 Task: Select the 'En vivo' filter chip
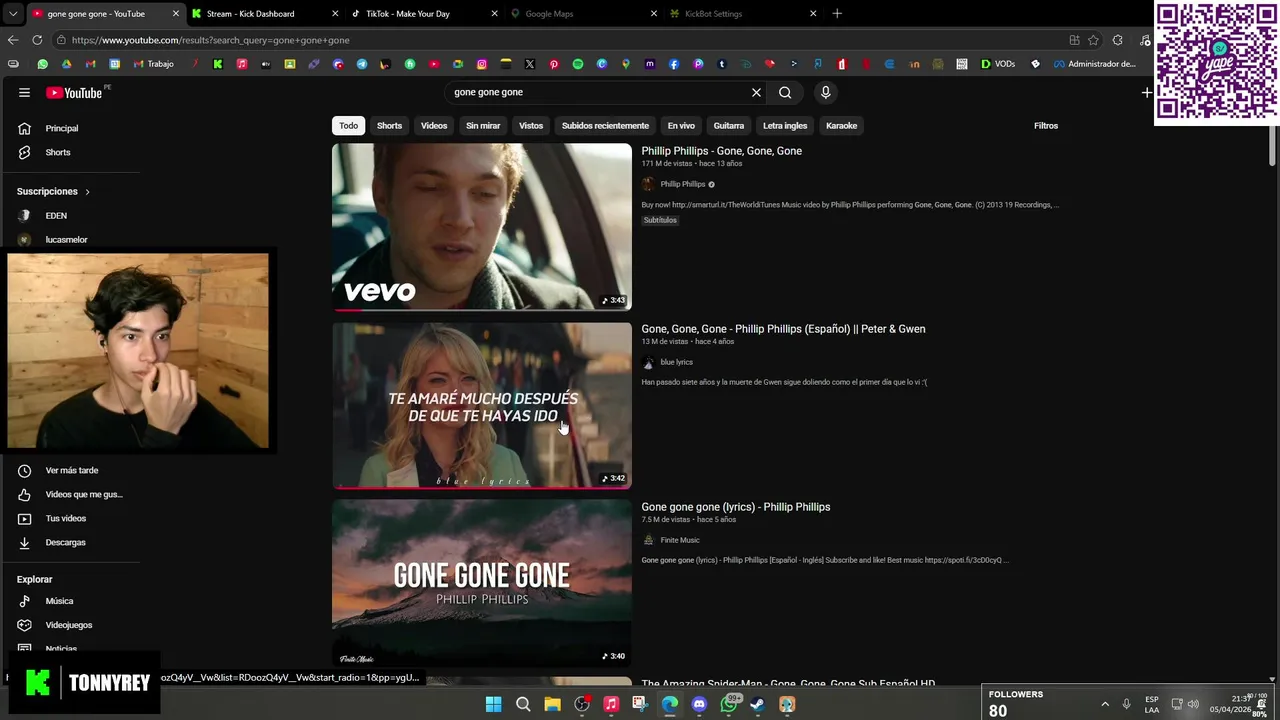click(681, 126)
